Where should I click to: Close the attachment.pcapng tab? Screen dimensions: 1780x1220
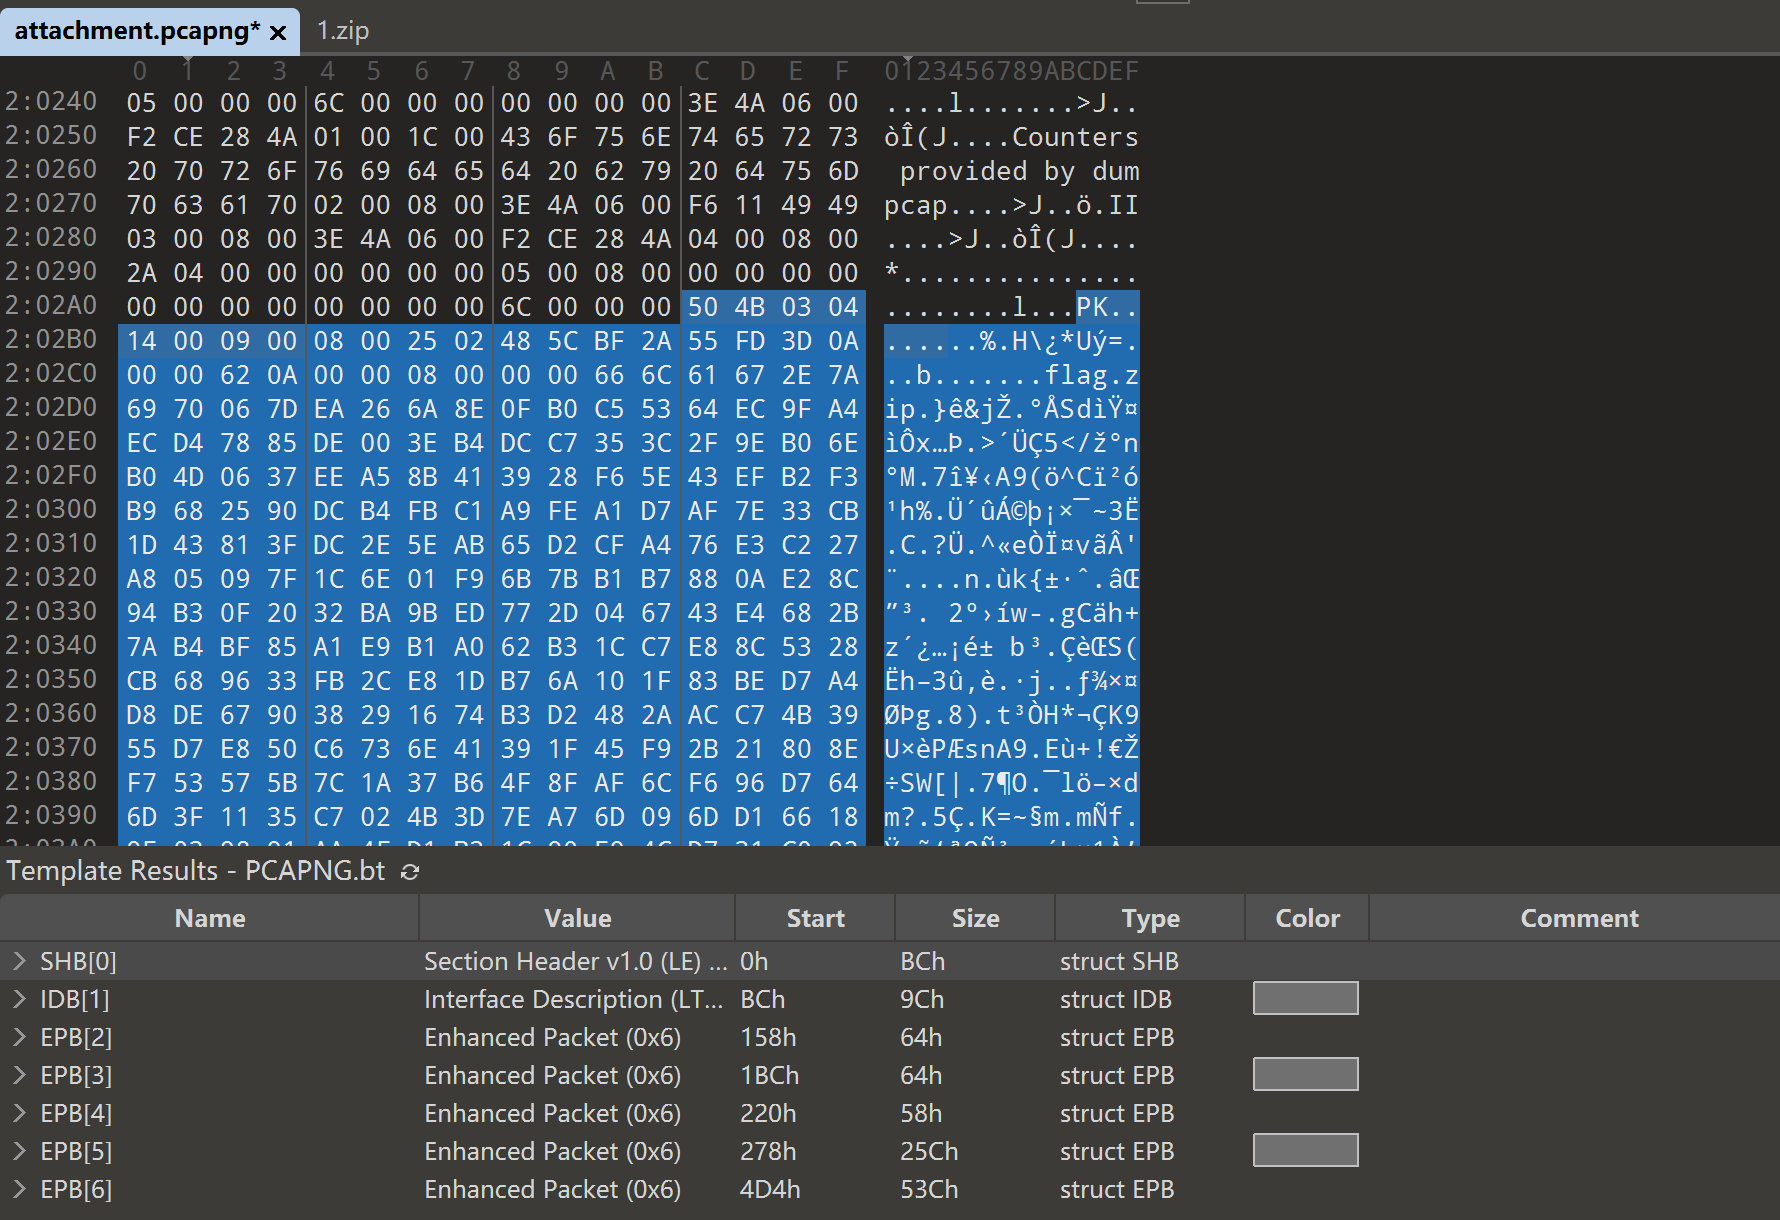pos(279,33)
